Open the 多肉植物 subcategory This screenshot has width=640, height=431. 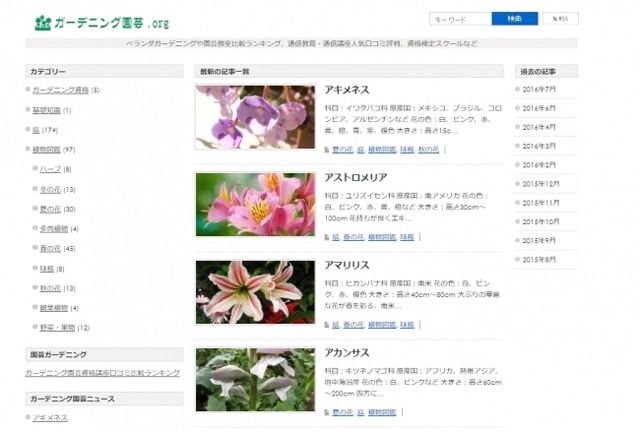coord(54,229)
